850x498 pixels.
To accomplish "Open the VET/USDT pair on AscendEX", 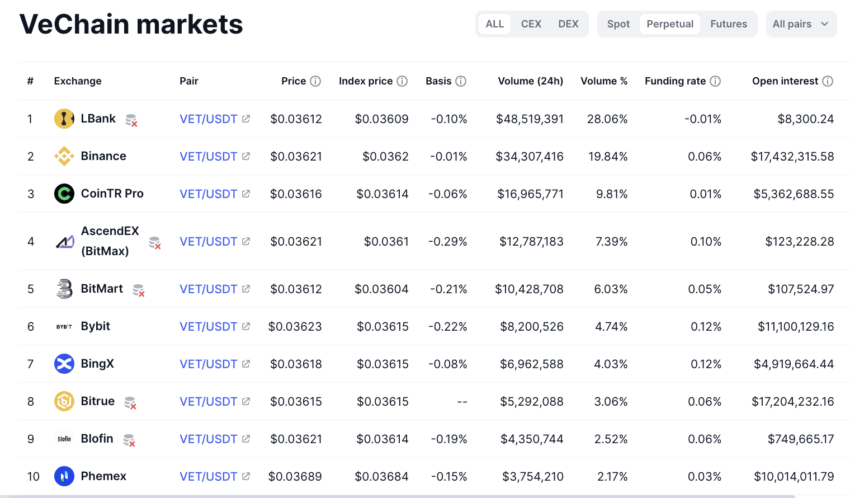I will (x=208, y=242).
